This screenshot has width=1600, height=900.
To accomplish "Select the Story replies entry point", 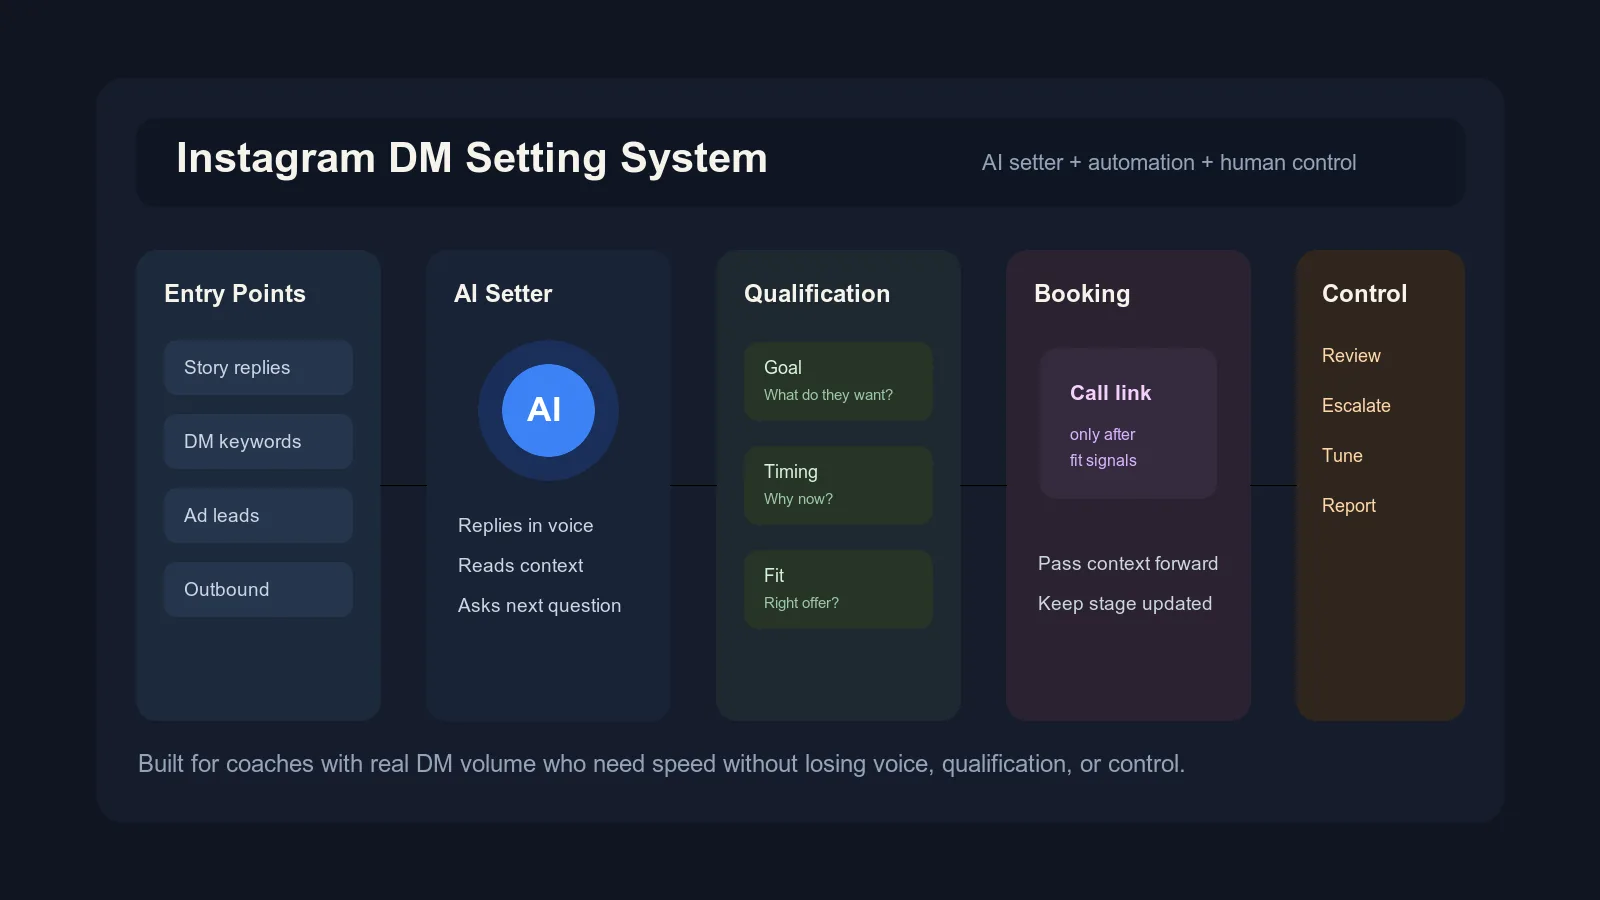I will tap(258, 367).
